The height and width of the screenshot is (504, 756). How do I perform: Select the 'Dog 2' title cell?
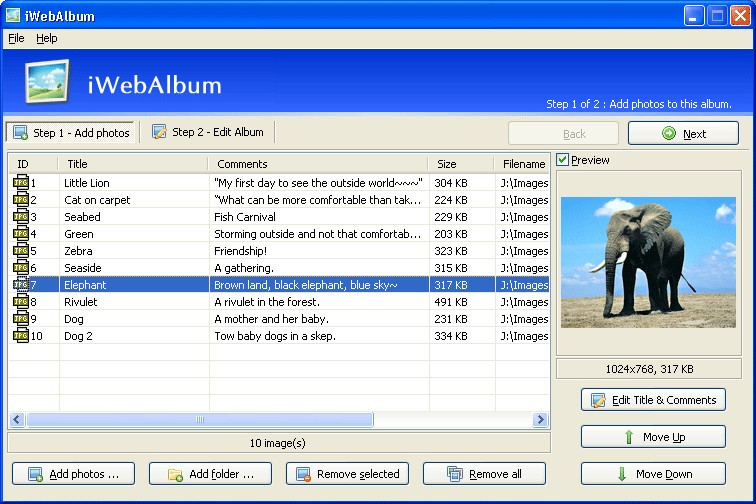click(x=78, y=336)
